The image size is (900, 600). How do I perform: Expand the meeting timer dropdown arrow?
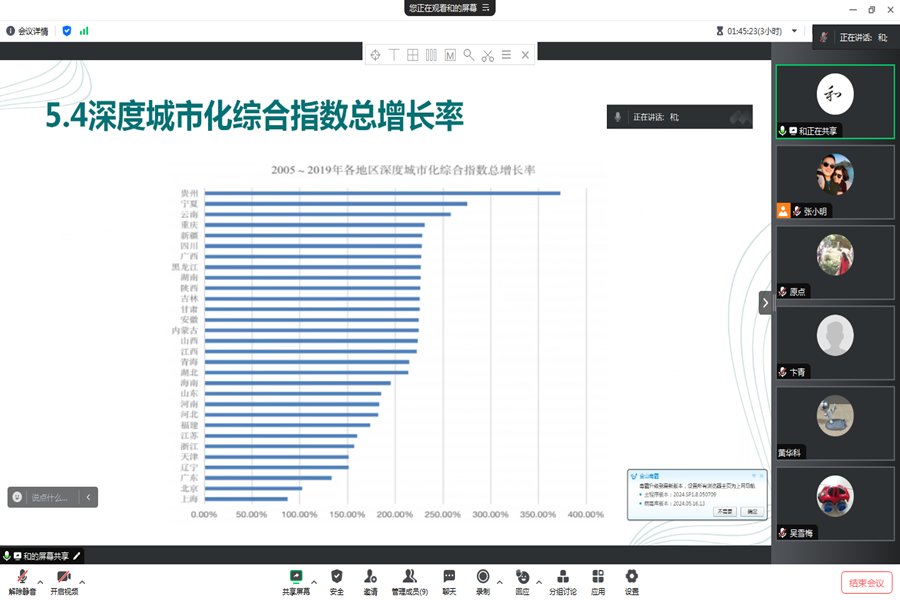tap(795, 31)
